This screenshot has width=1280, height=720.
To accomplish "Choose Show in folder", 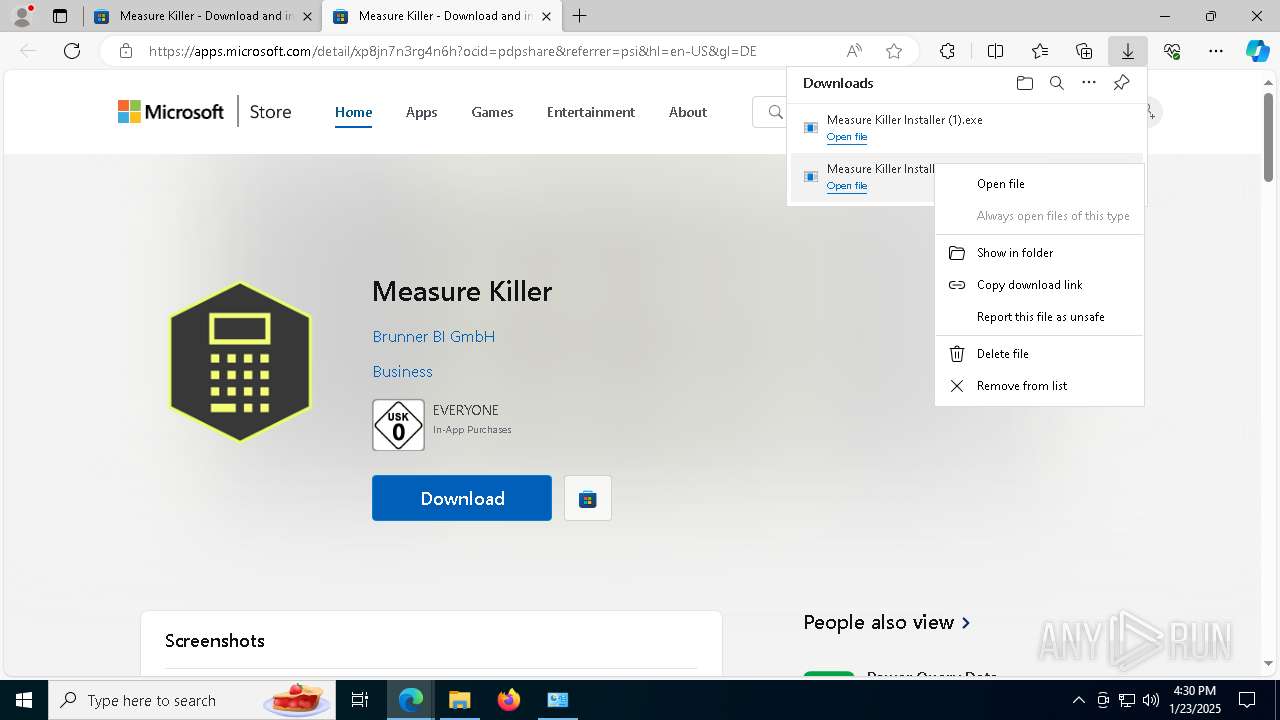I will pyautogui.click(x=1039, y=253).
